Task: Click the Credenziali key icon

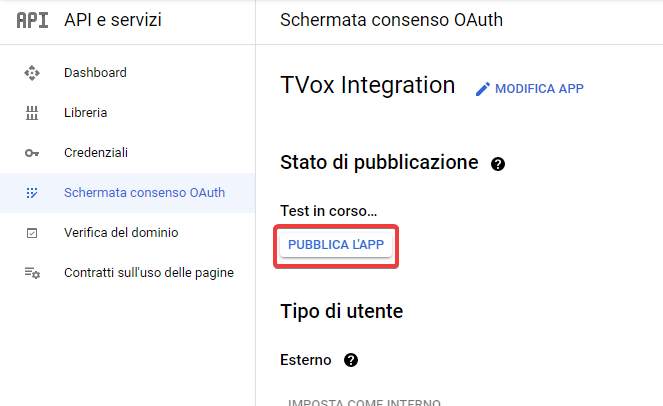Action: (x=32, y=153)
